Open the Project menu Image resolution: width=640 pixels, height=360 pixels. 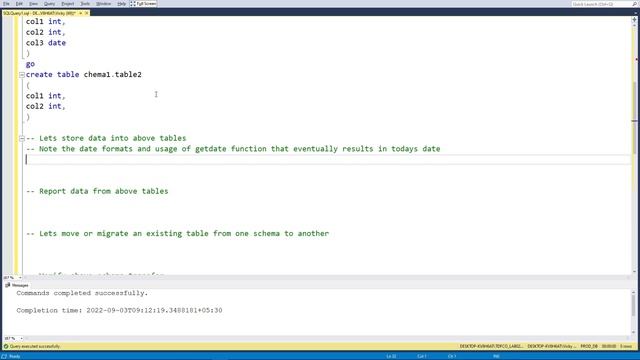click(x=67, y=4)
